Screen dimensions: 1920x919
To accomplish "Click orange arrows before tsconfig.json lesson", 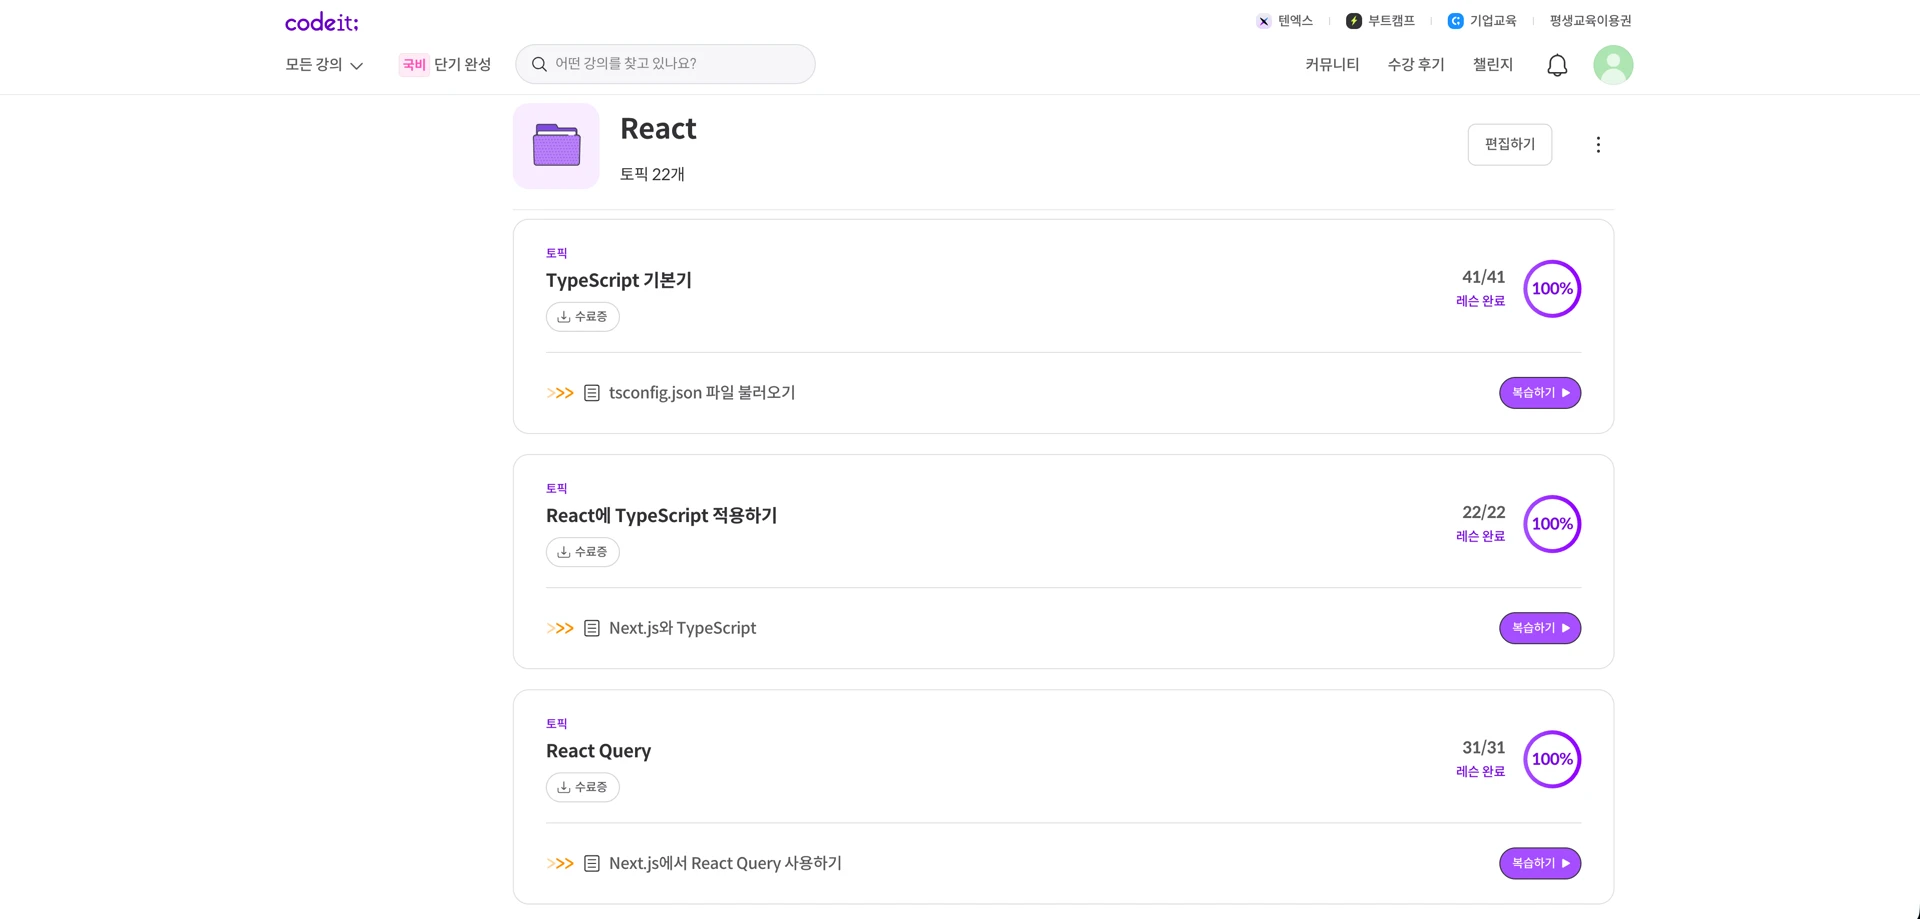I will [x=560, y=393].
